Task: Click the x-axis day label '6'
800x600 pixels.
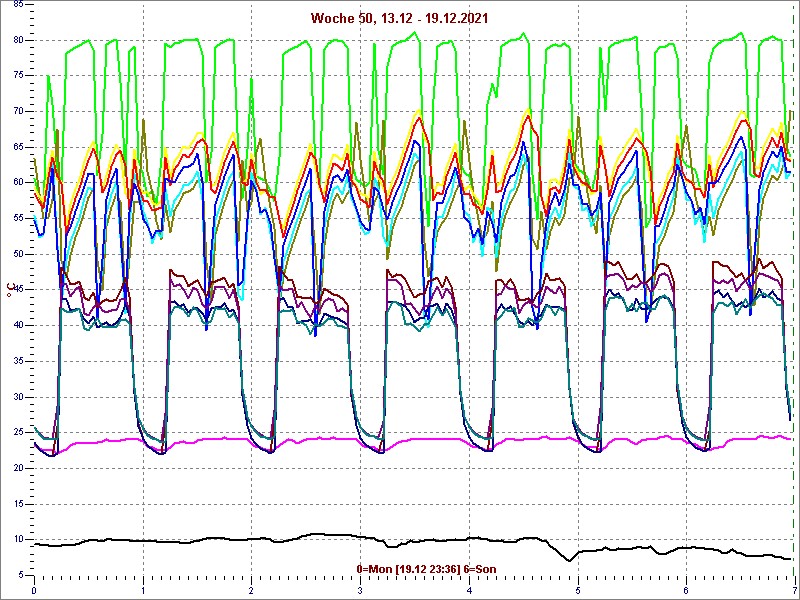Action: (x=686, y=591)
